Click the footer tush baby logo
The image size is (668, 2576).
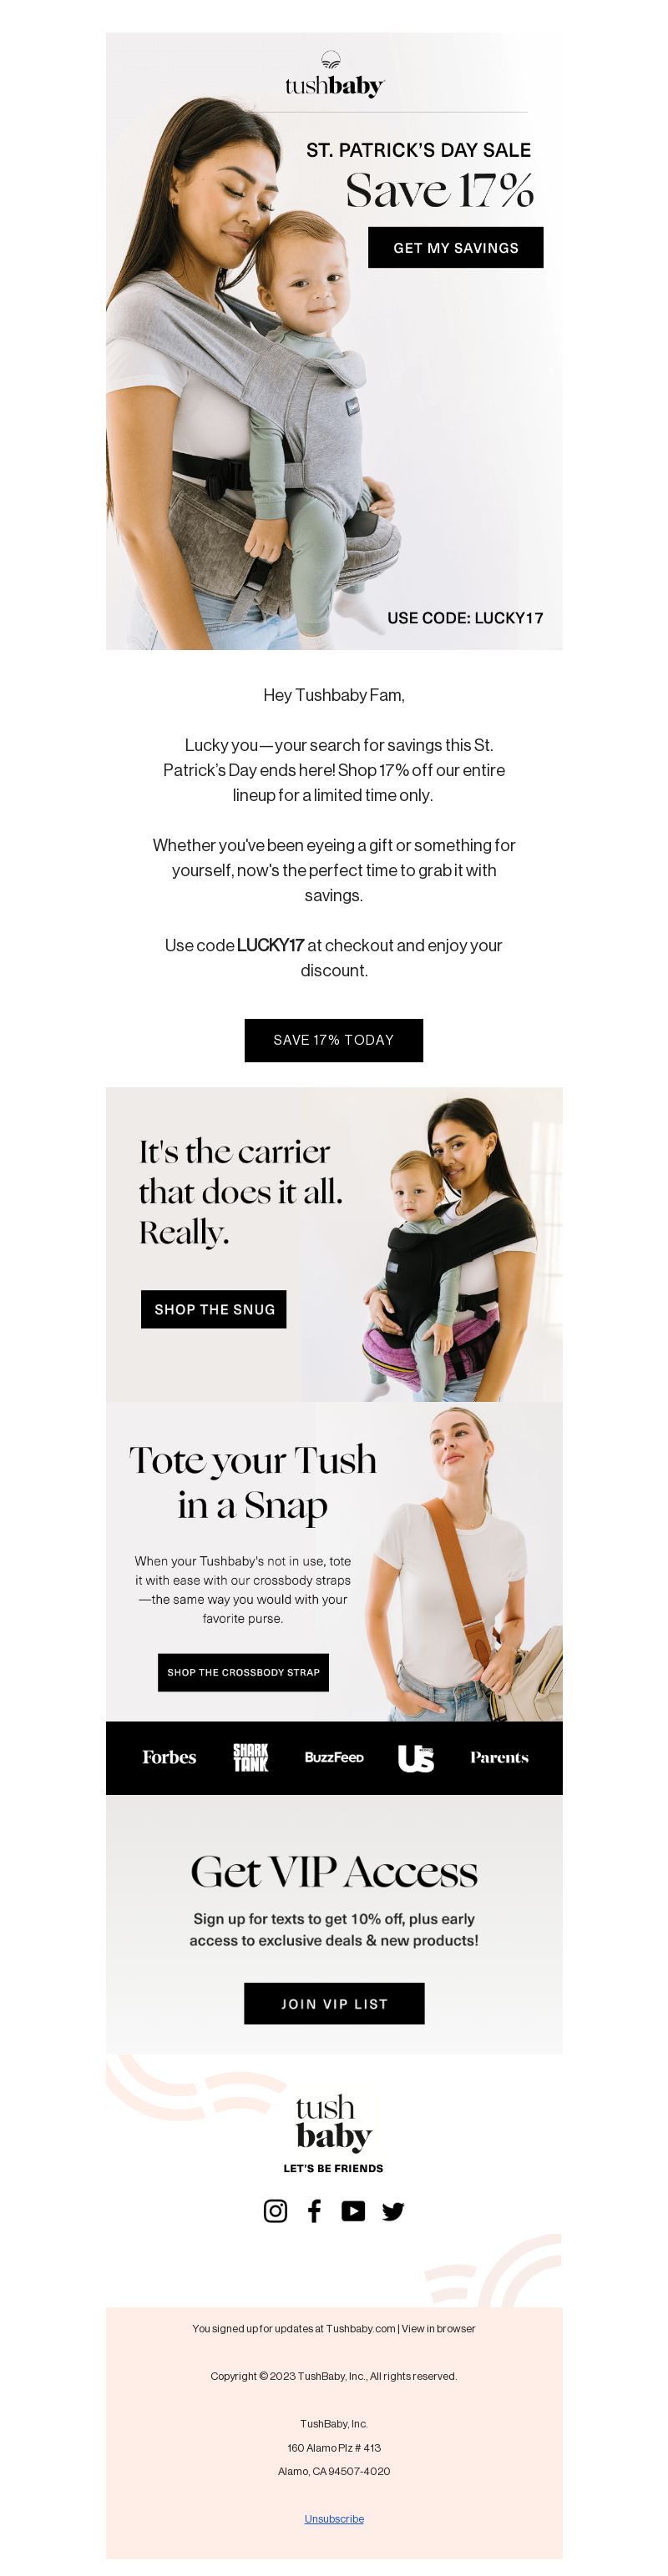coord(334,2122)
